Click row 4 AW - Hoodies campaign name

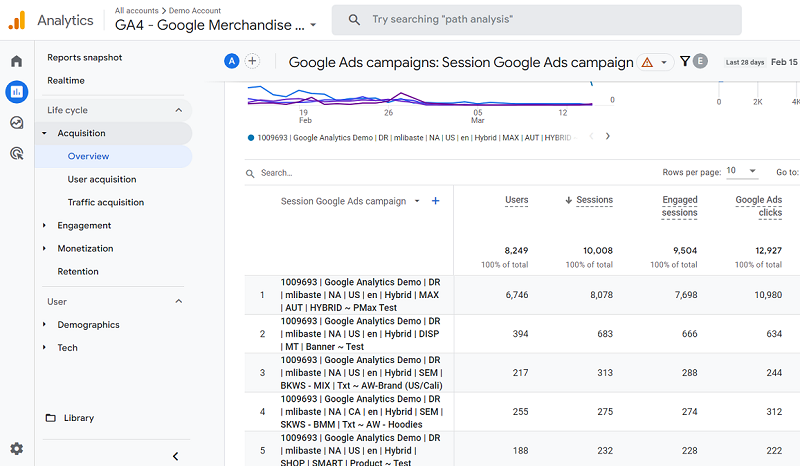point(361,411)
